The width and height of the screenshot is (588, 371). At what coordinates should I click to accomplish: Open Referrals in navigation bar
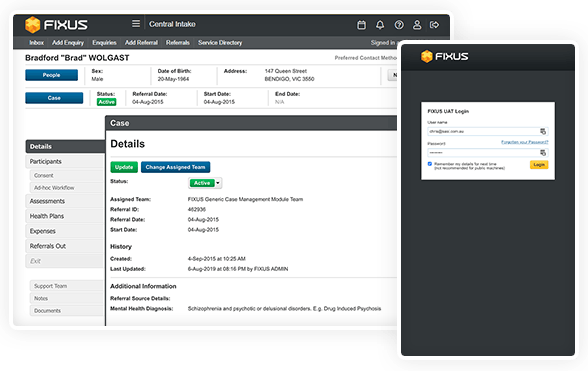coord(178,43)
